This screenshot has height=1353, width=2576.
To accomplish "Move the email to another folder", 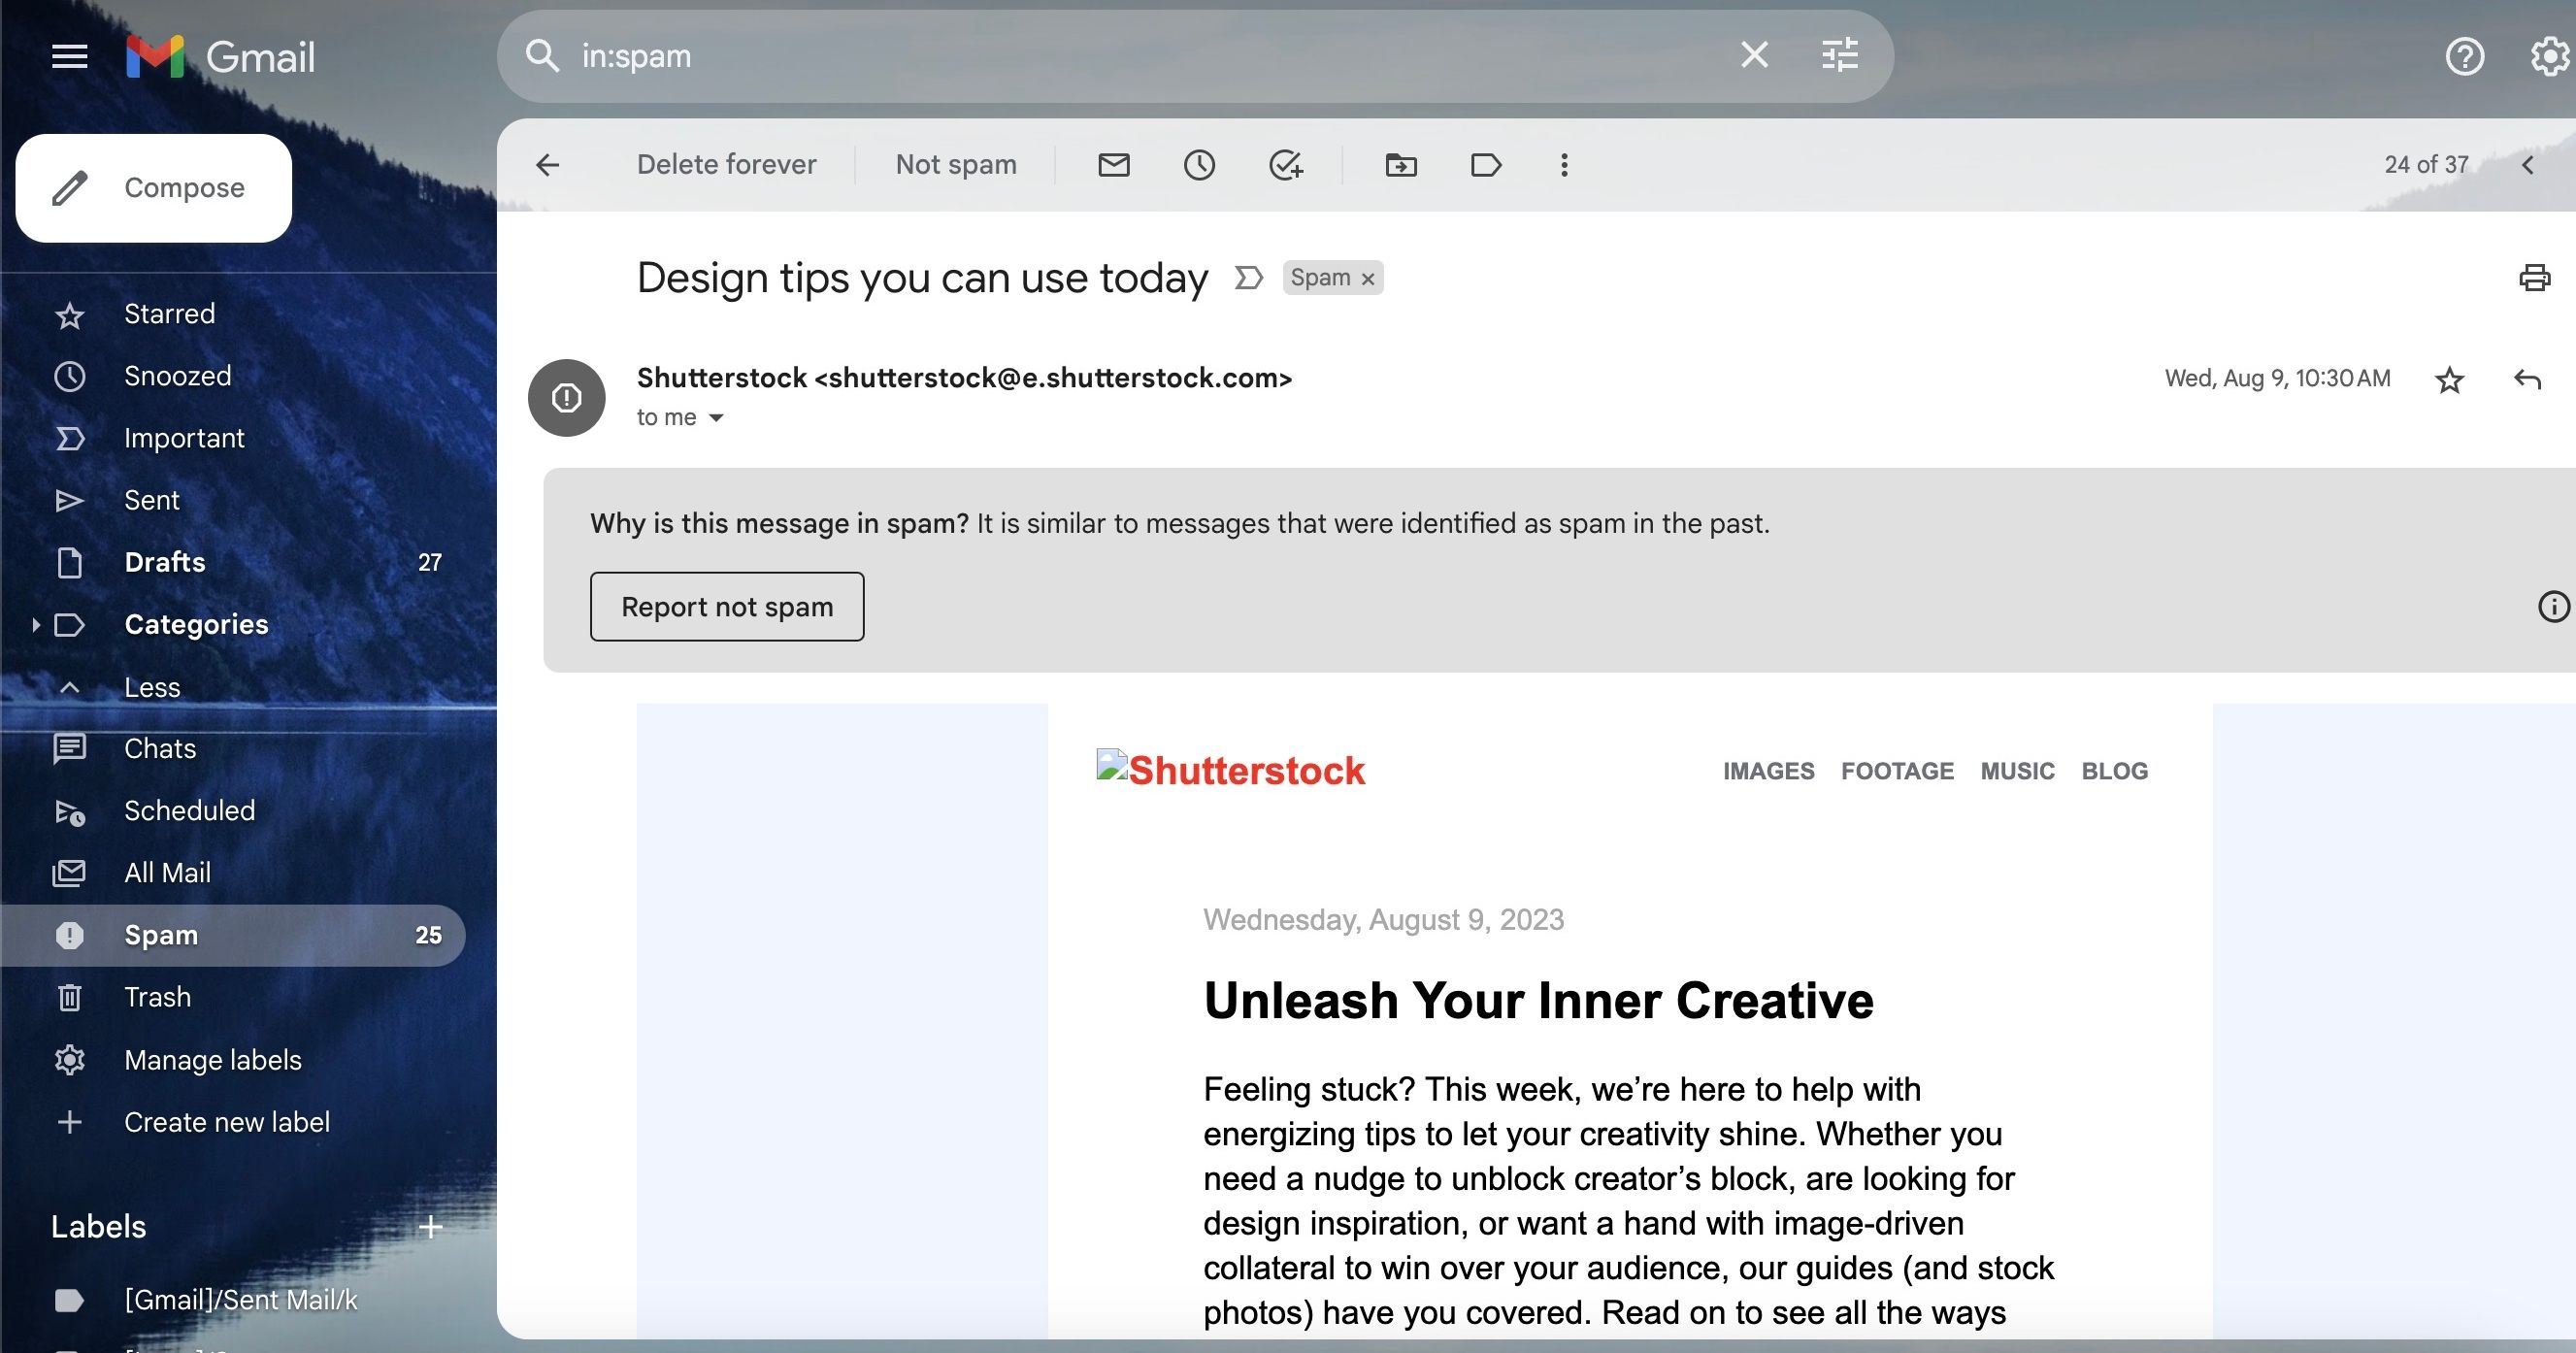I will coord(1400,164).
